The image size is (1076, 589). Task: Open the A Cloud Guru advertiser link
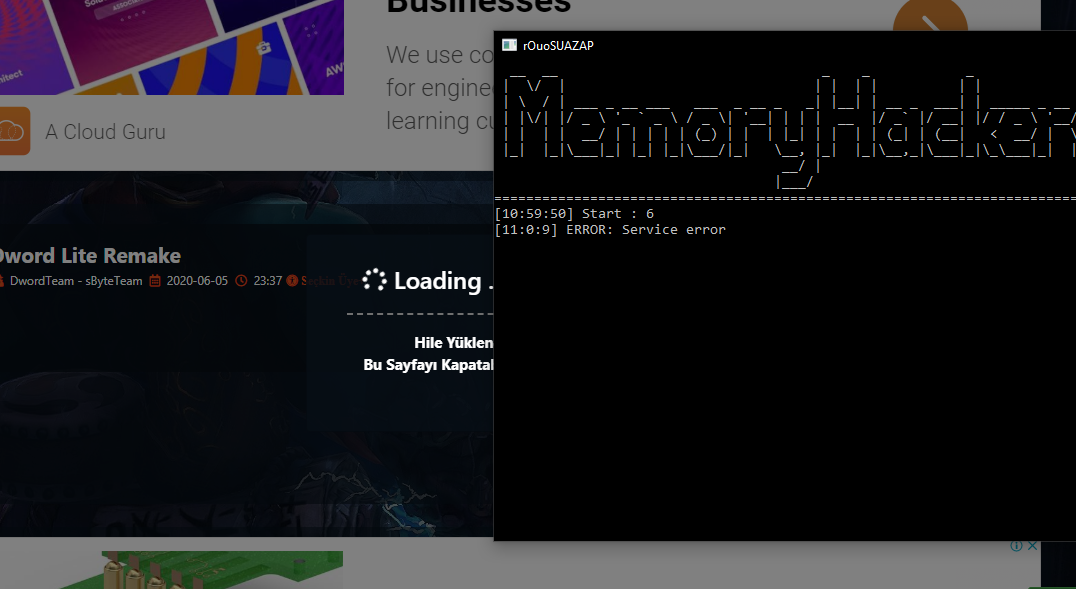point(106,132)
